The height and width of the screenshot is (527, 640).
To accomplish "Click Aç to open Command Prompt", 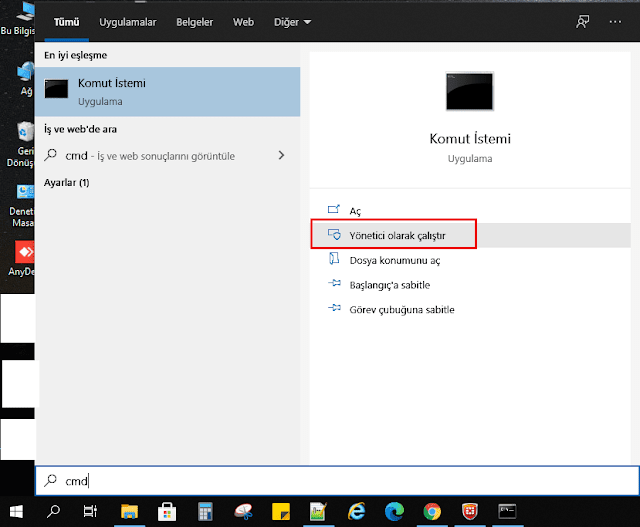I will 355,211.
